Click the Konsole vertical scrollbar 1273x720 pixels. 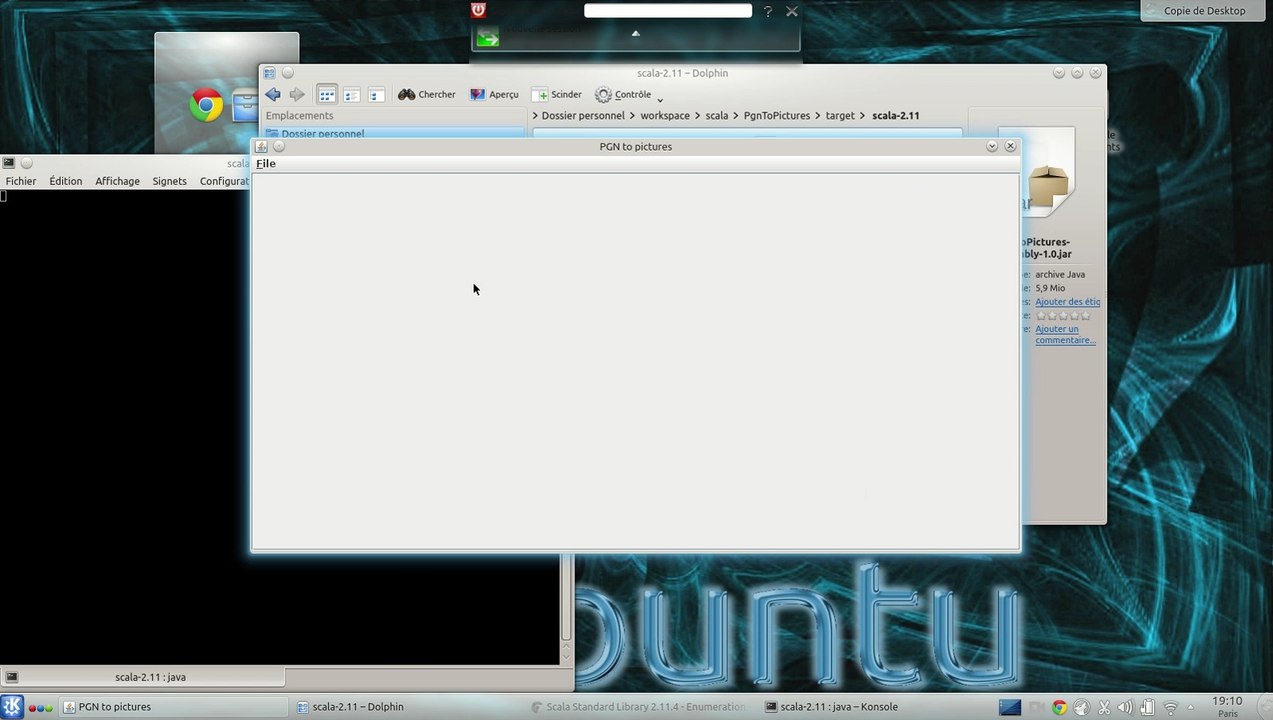pos(566,600)
